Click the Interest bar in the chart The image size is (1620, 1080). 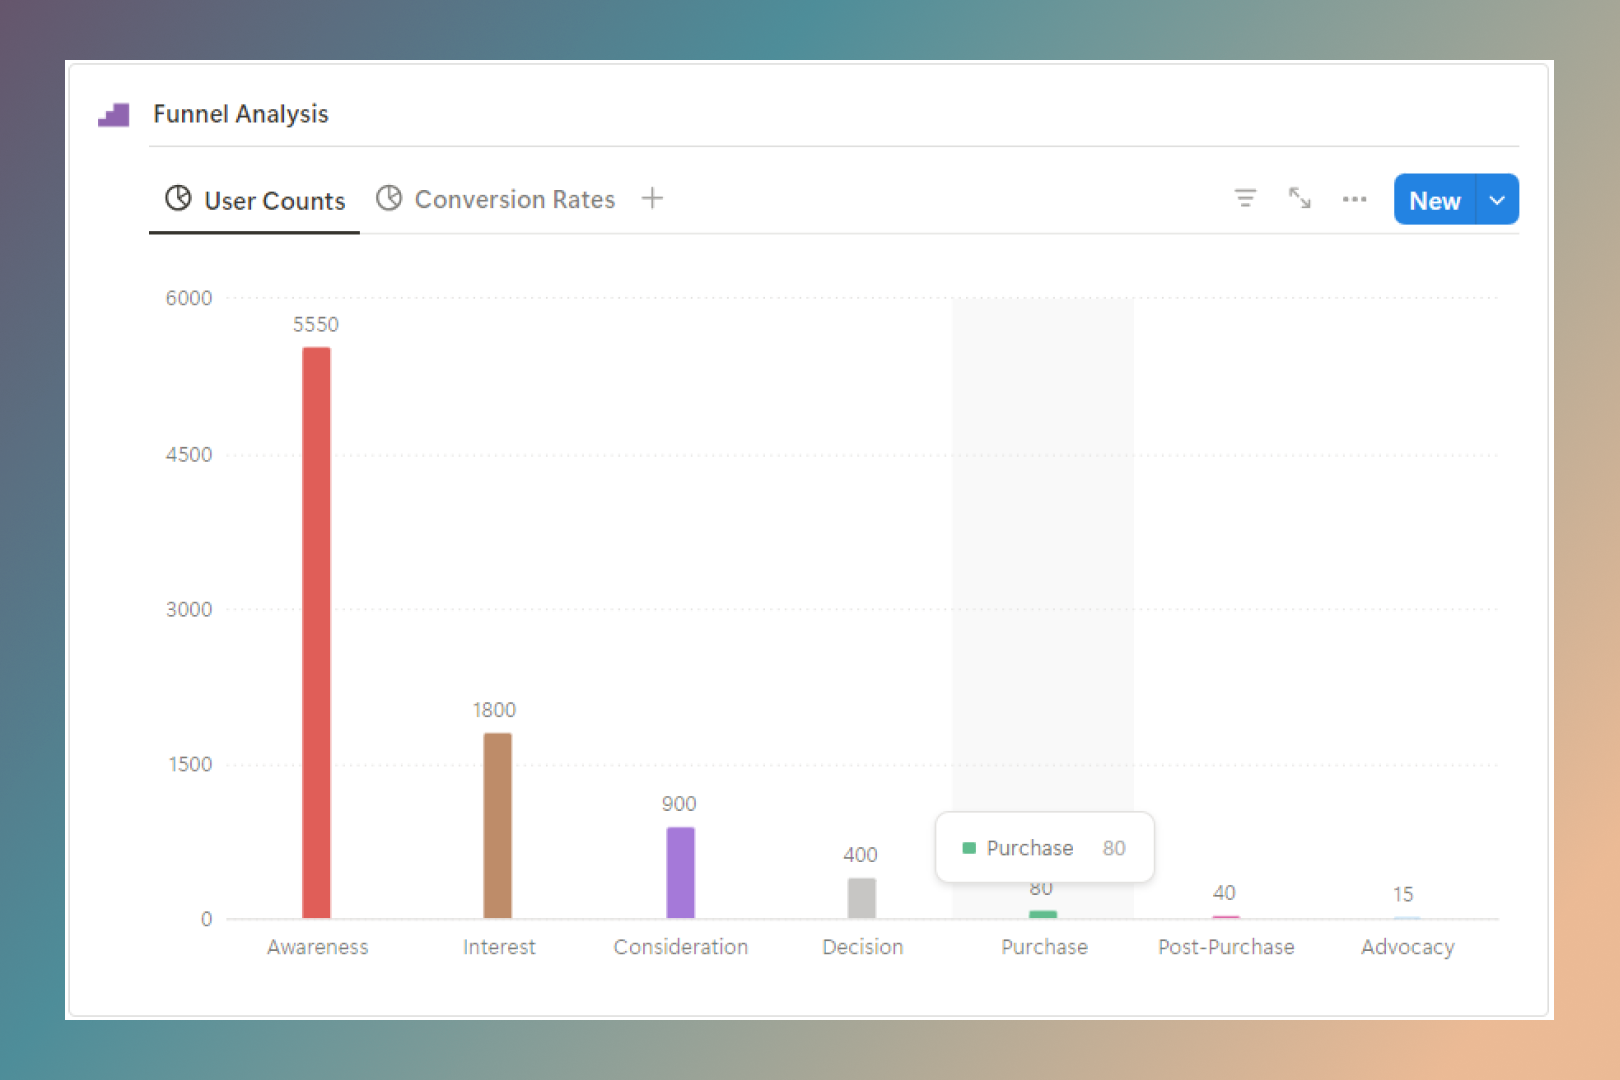498,825
